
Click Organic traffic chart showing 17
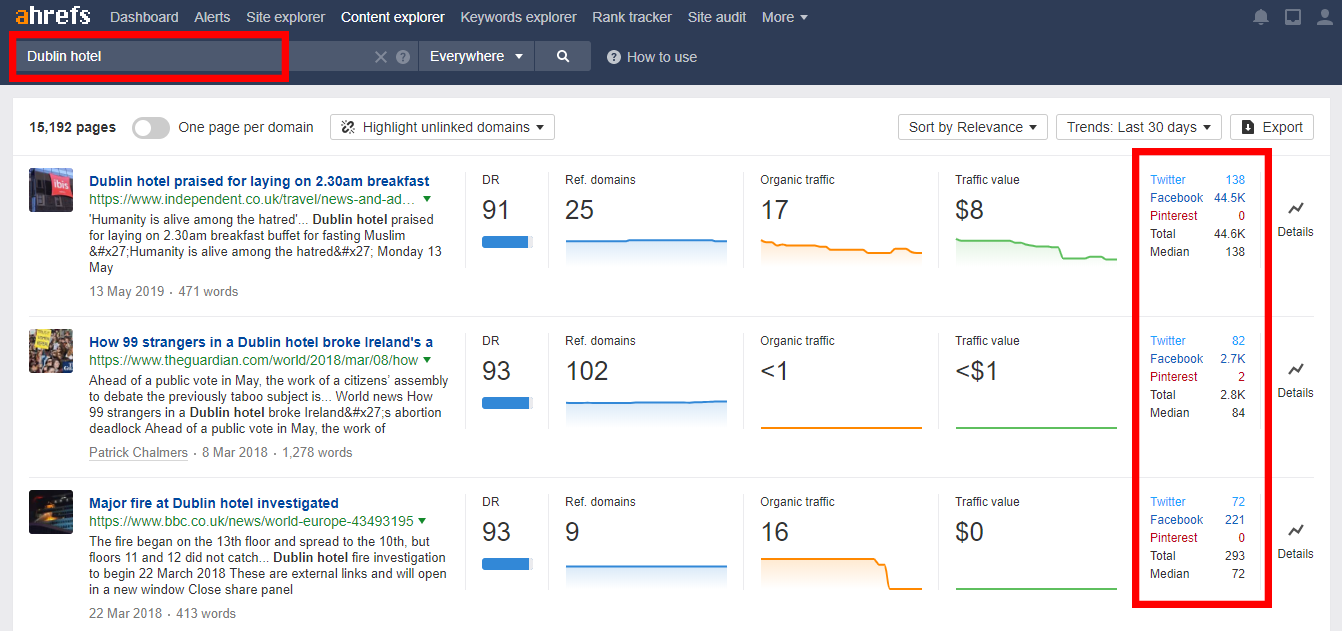(841, 251)
